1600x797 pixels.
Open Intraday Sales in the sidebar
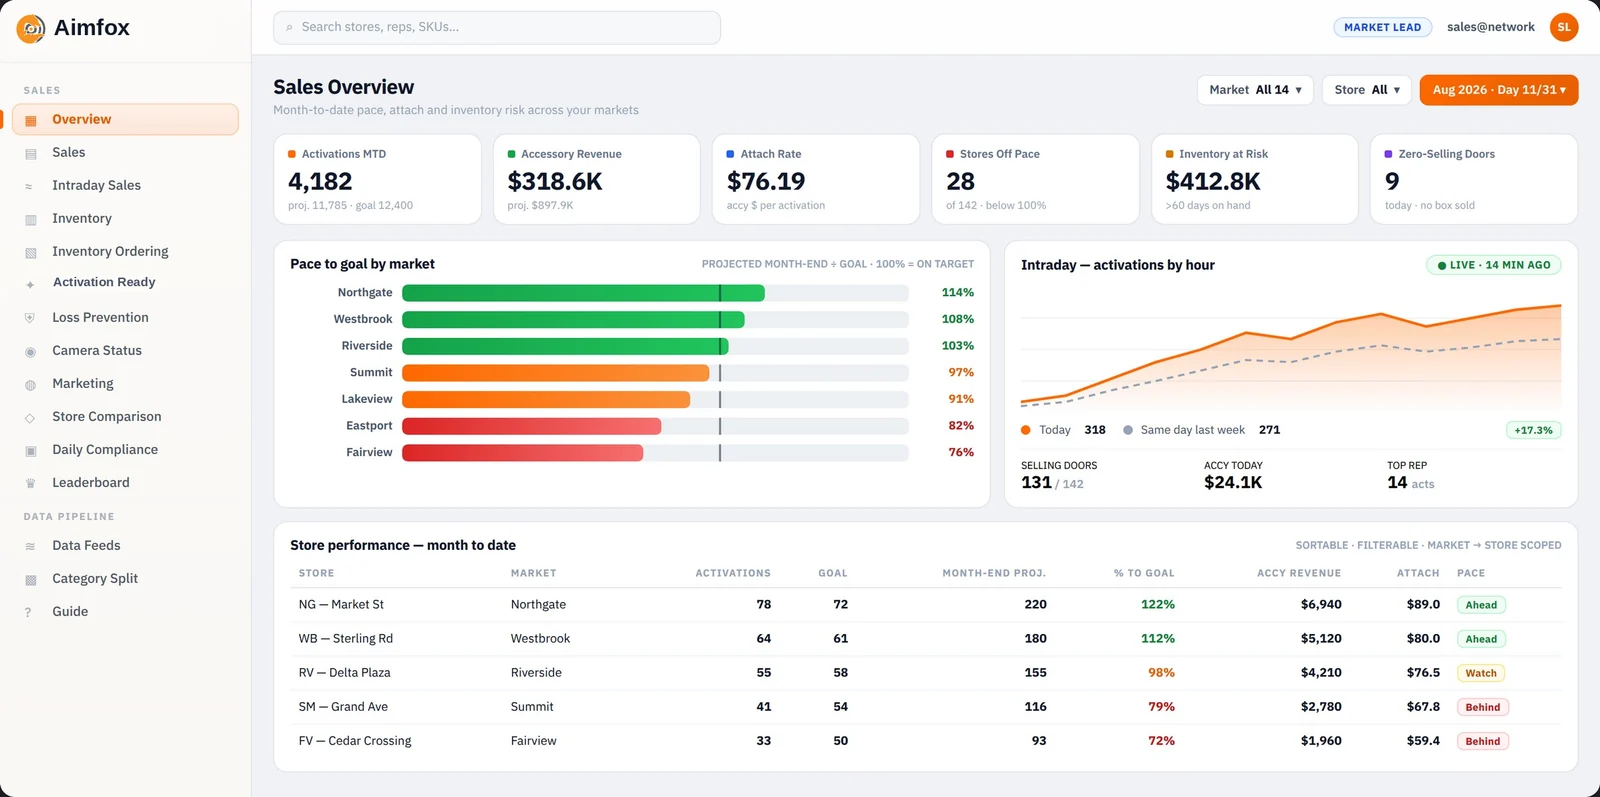[125, 185]
